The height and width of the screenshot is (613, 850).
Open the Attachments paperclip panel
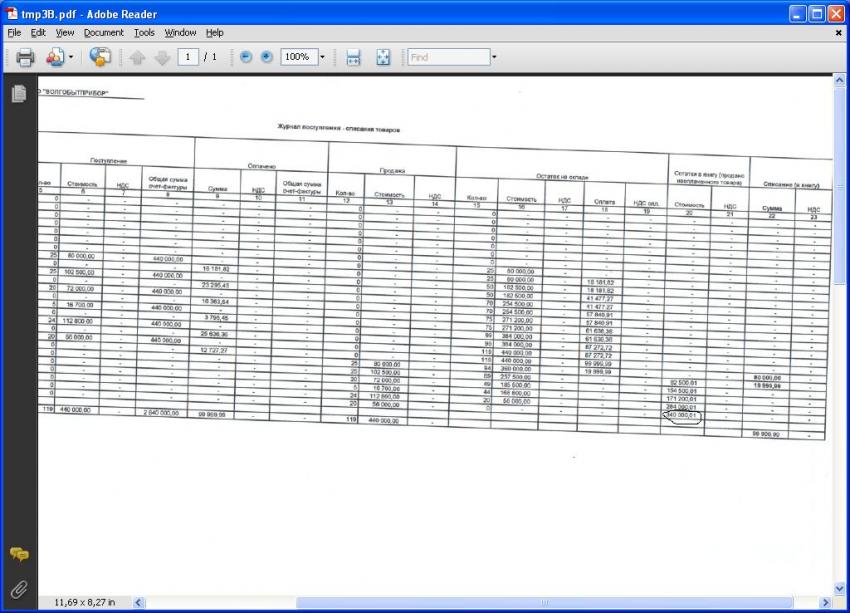tap(18, 588)
